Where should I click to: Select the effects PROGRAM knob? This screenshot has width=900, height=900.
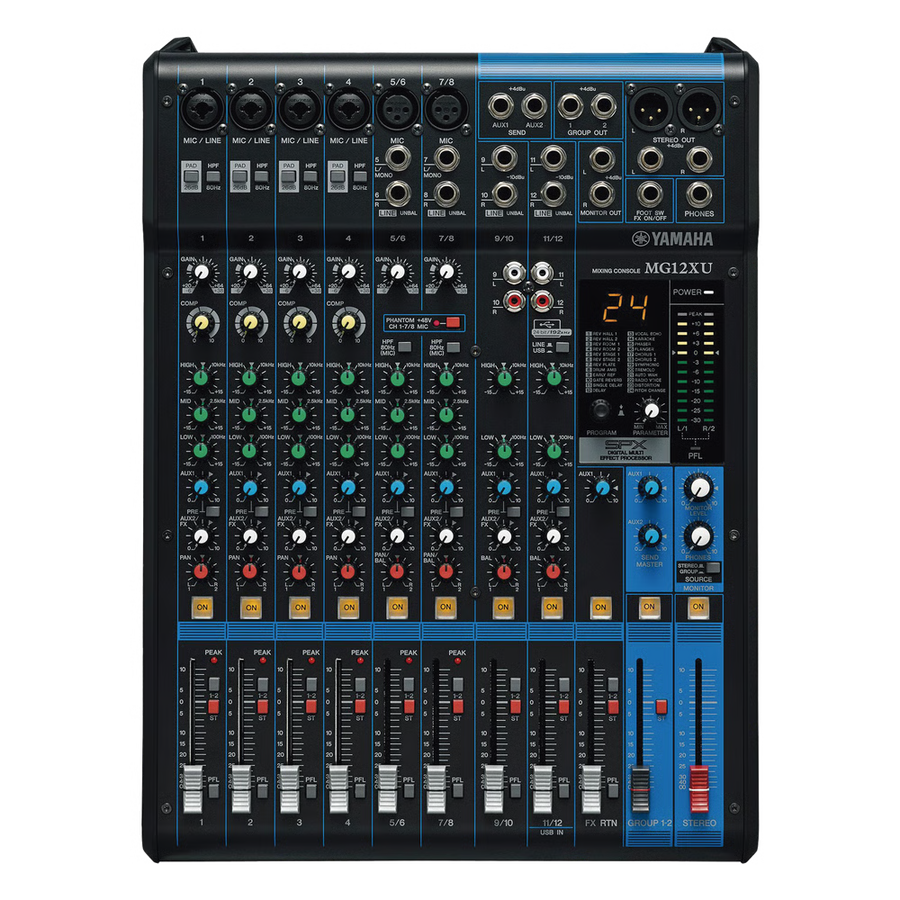pos(601,410)
